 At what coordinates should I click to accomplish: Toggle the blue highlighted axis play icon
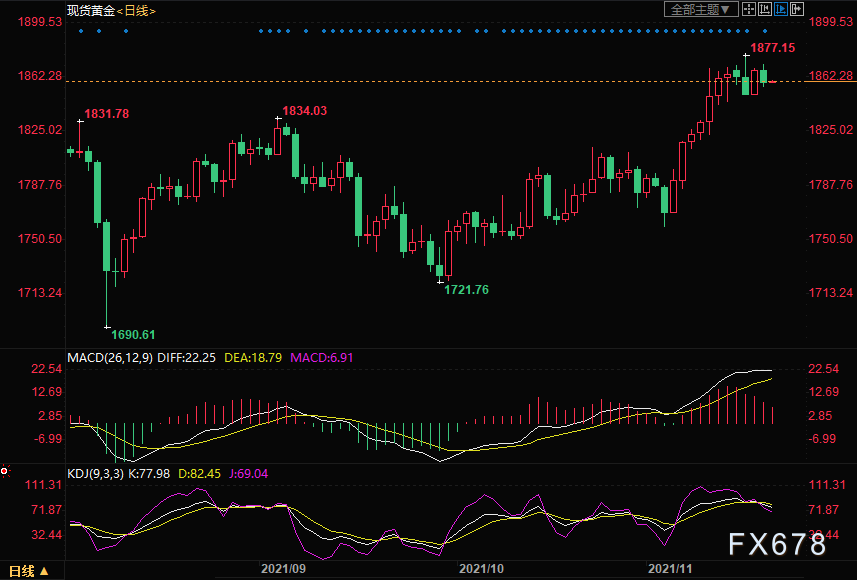[780, 9]
